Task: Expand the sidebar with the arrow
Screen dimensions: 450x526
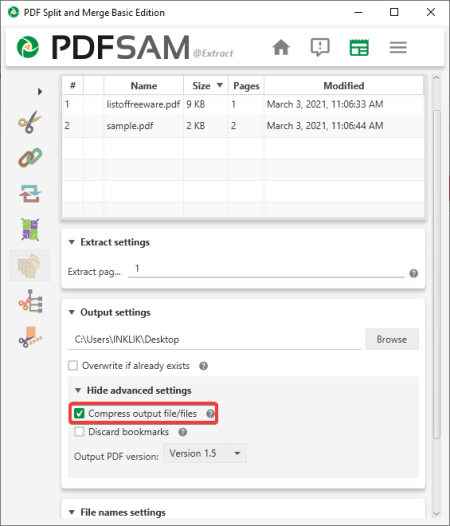Action: pyautogui.click(x=40, y=91)
